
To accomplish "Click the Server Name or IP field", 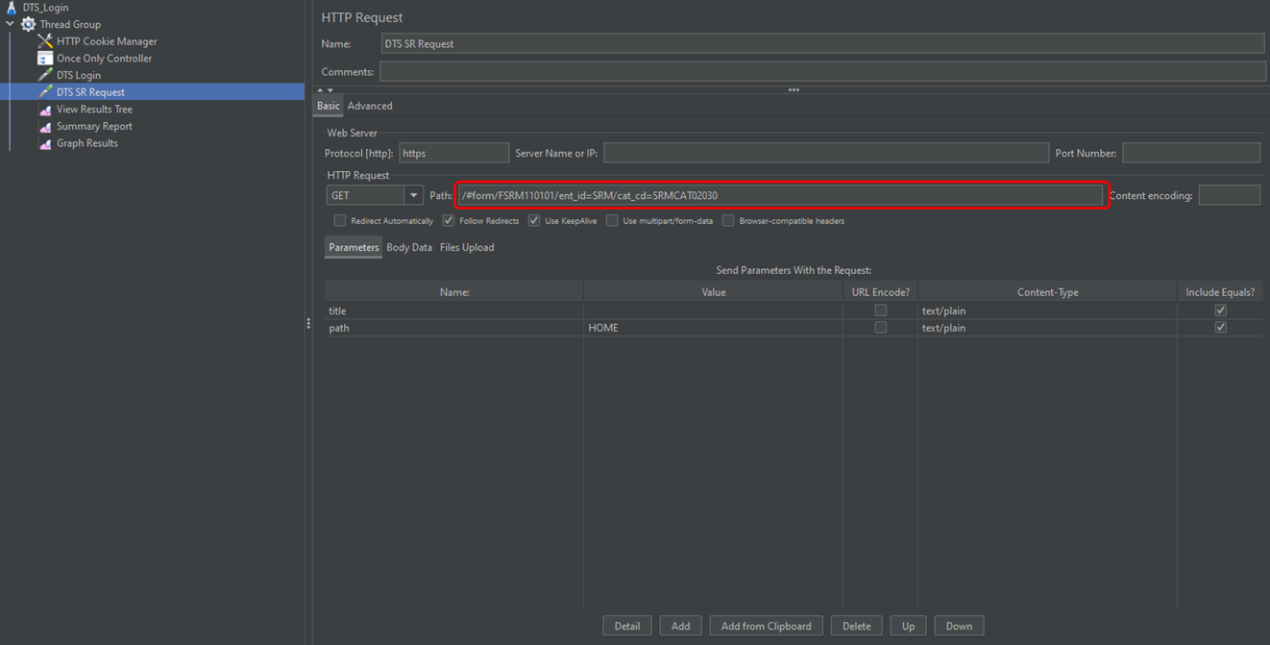I will tap(825, 153).
